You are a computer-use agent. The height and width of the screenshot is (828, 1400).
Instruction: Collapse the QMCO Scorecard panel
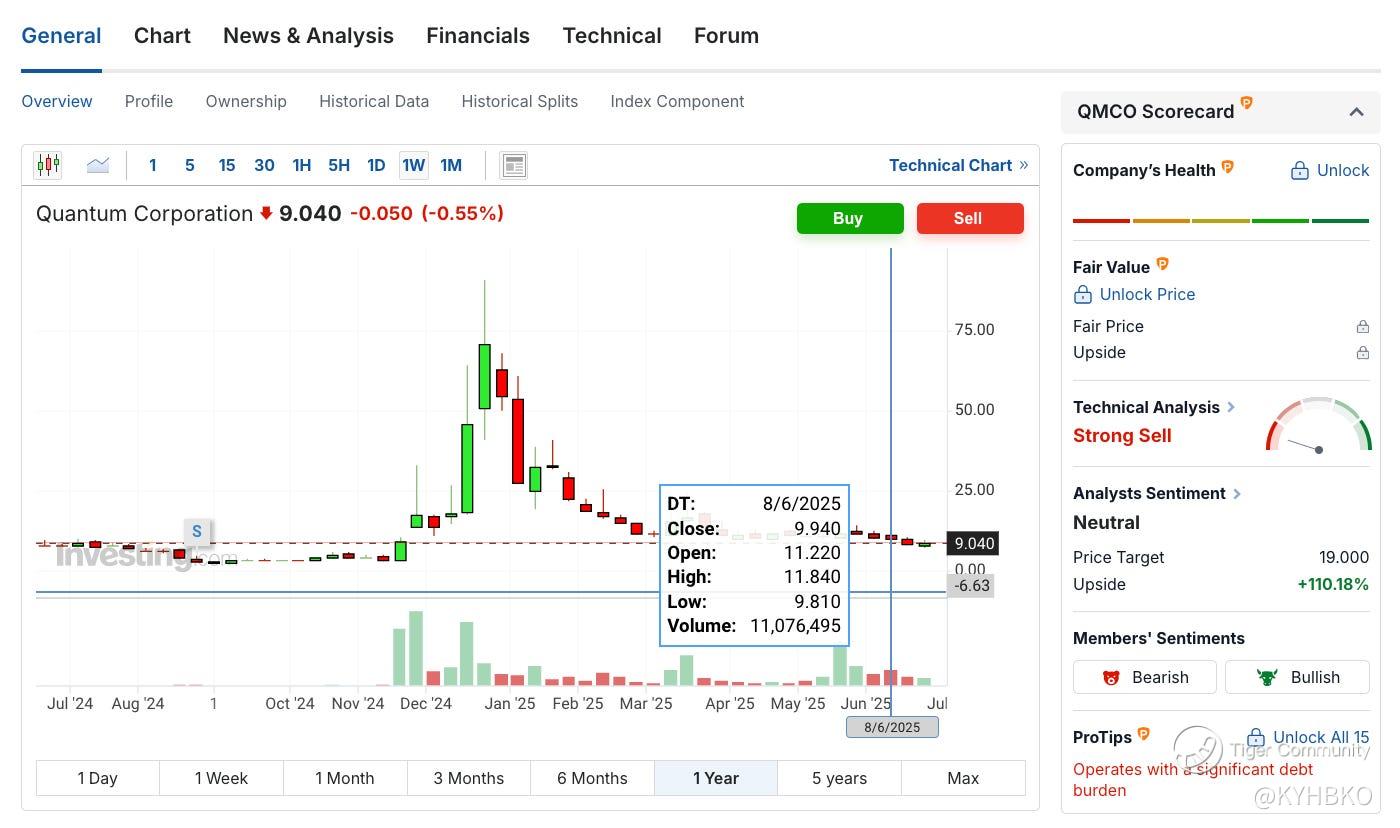1356,112
